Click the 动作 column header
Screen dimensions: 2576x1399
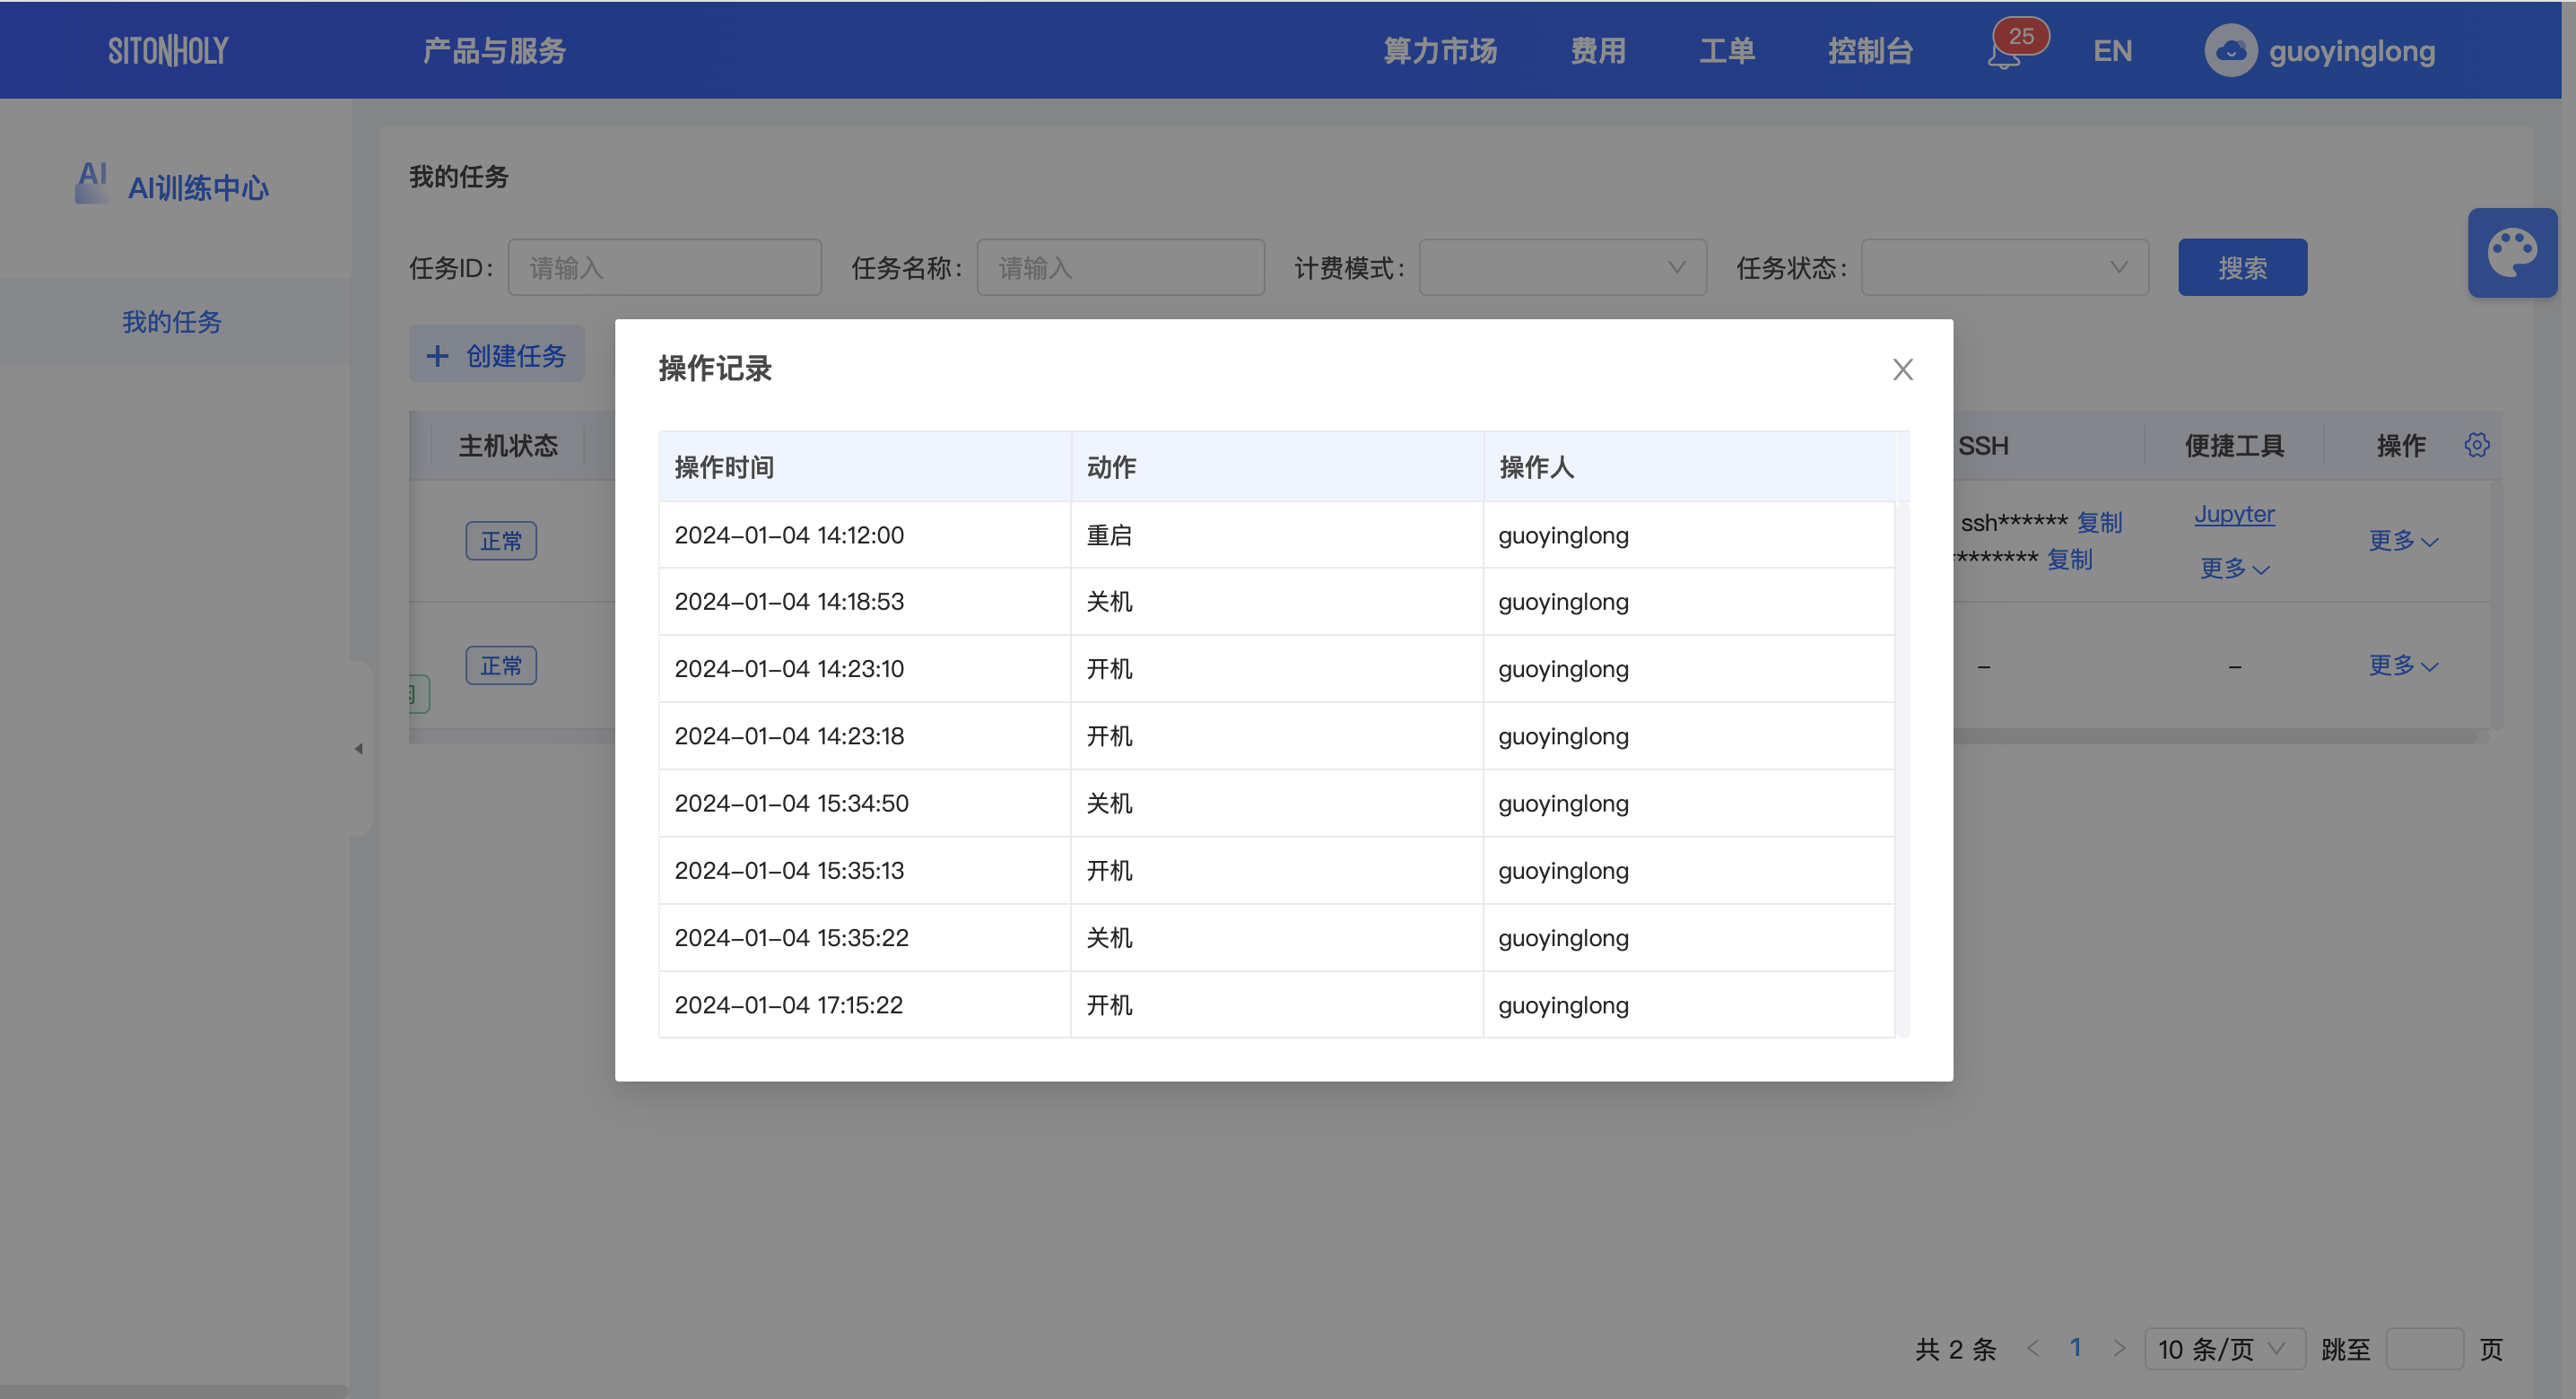pos(1277,467)
